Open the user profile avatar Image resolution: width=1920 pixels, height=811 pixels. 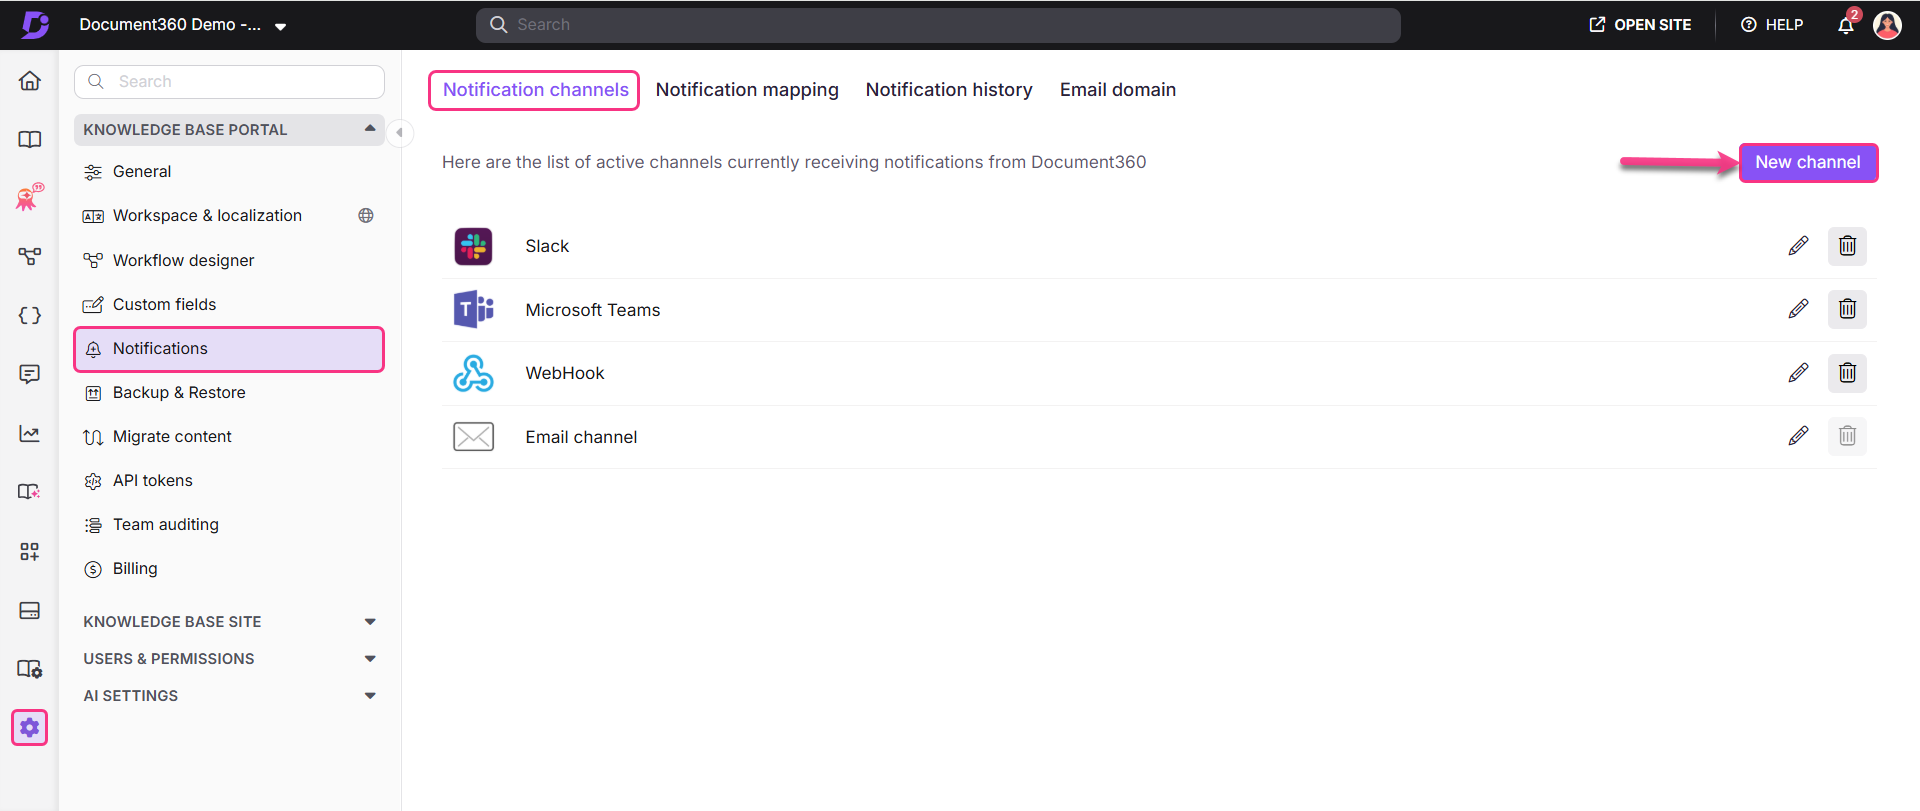click(x=1887, y=25)
